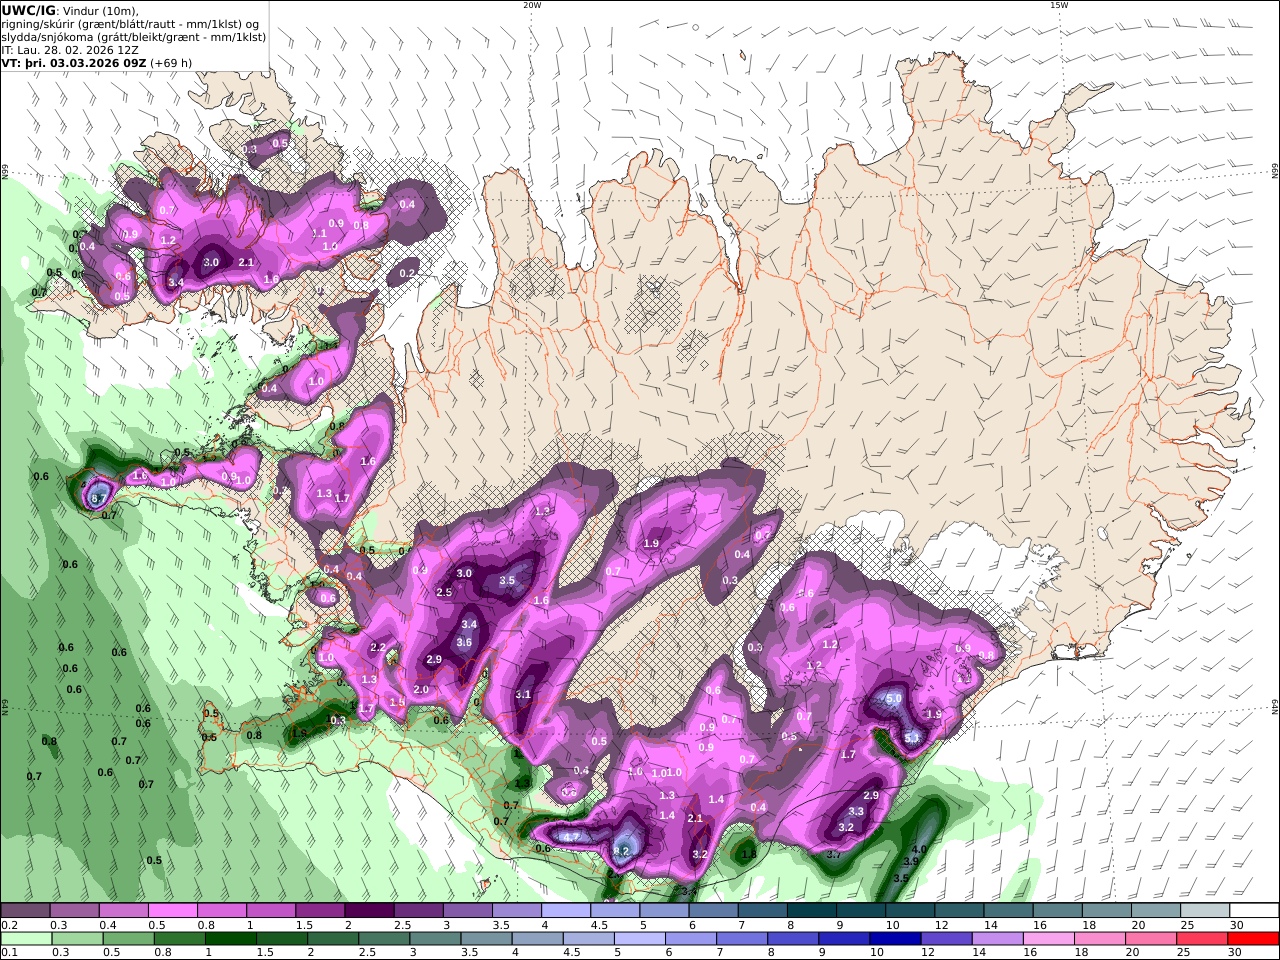Click the bright pink 0.5–0.8 snow legend swatch
This screenshot has height=960, width=1280.
click(173, 910)
